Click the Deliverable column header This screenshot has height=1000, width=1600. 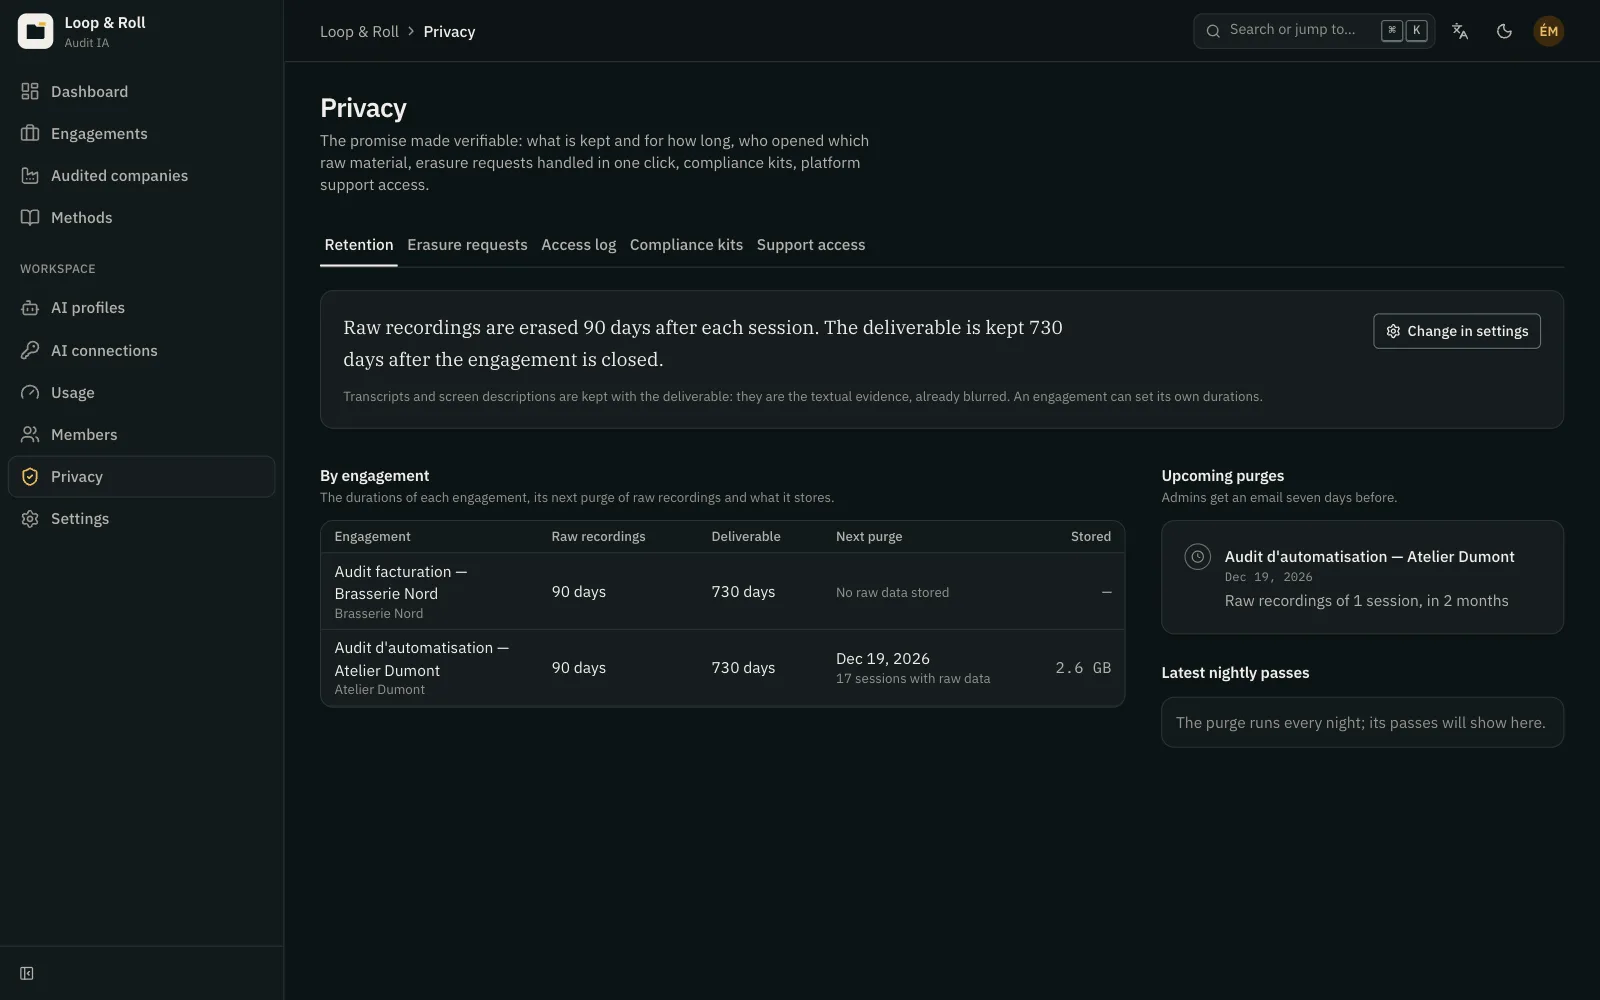tap(746, 537)
